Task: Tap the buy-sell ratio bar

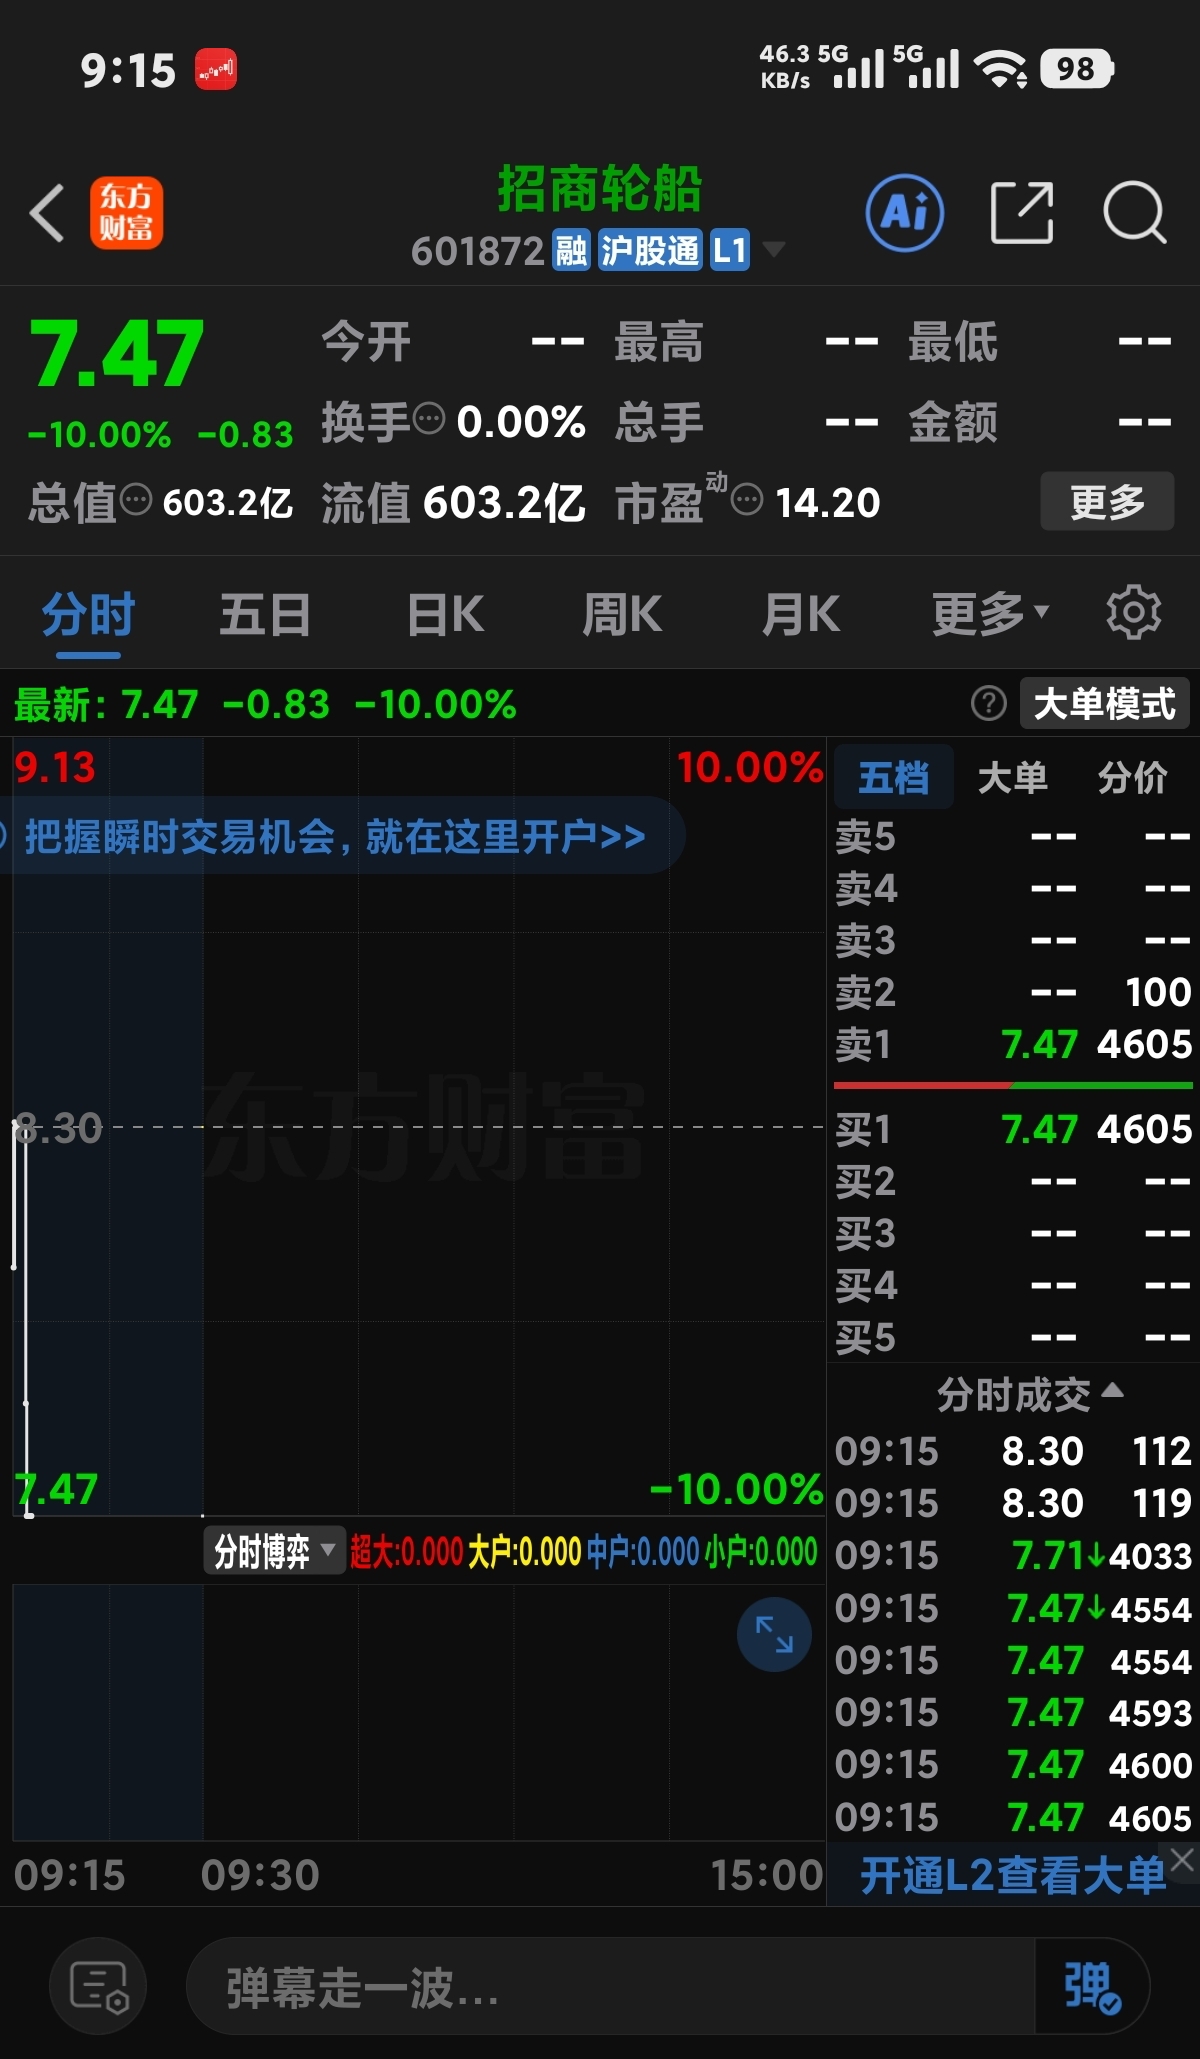Action: (x=1013, y=1085)
